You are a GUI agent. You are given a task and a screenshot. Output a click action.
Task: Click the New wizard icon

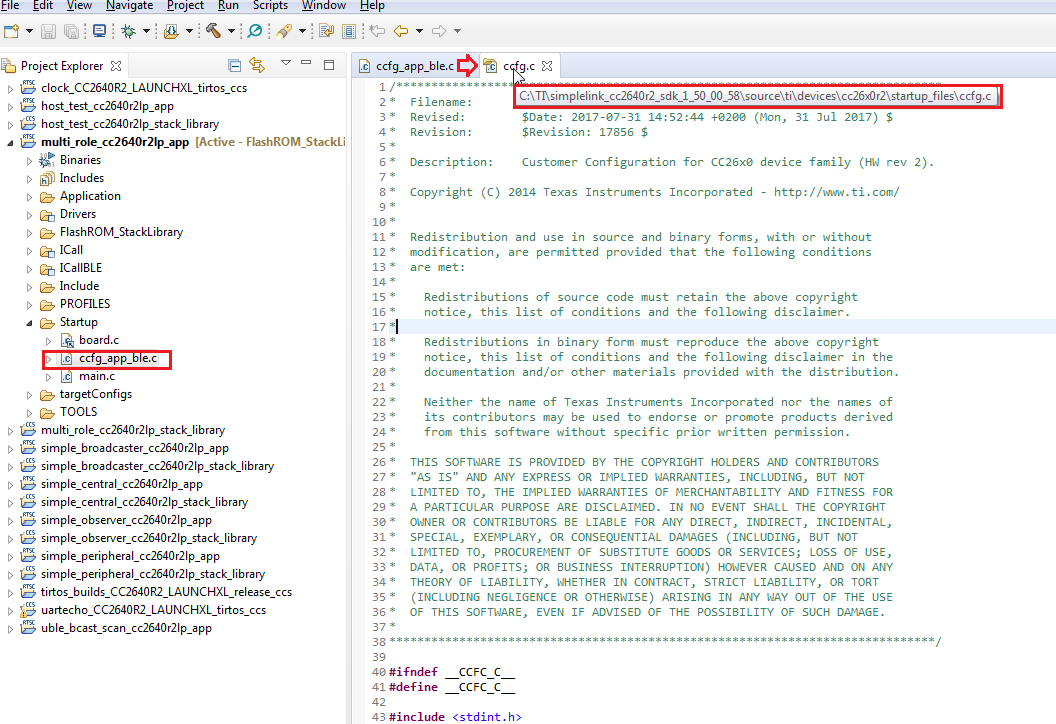coord(11,31)
